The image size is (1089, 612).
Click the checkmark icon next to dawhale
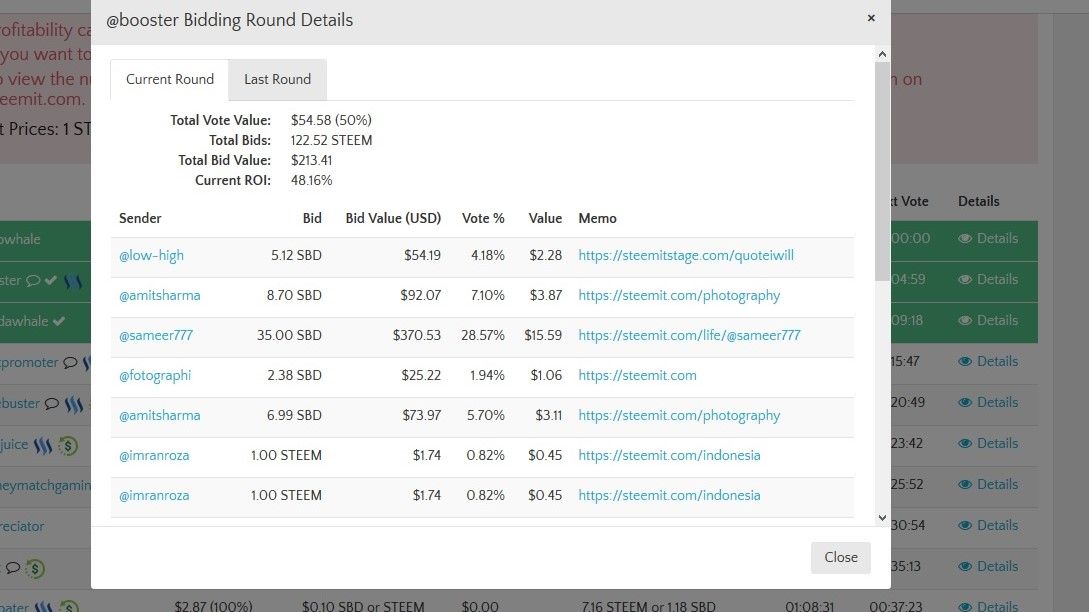59,321
